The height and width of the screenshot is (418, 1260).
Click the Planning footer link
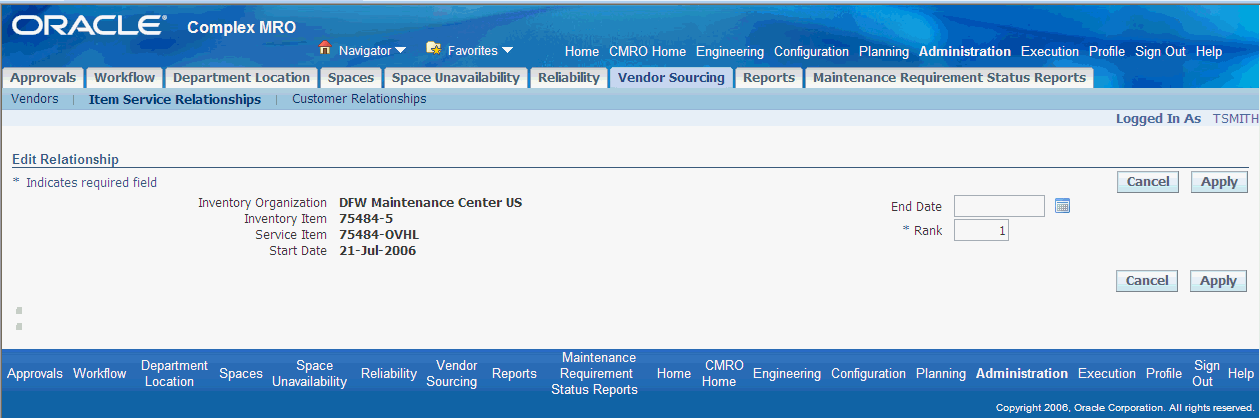(x=941, y=373)
